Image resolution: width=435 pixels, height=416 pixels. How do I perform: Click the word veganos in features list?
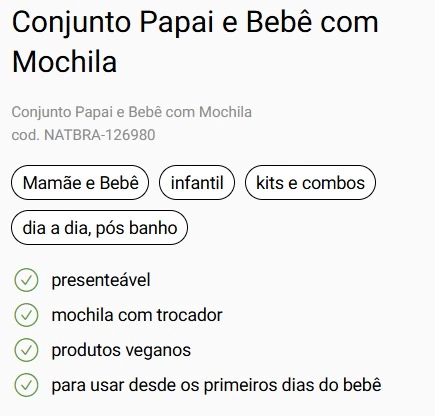pyautogui.click(x=158, y=351)
